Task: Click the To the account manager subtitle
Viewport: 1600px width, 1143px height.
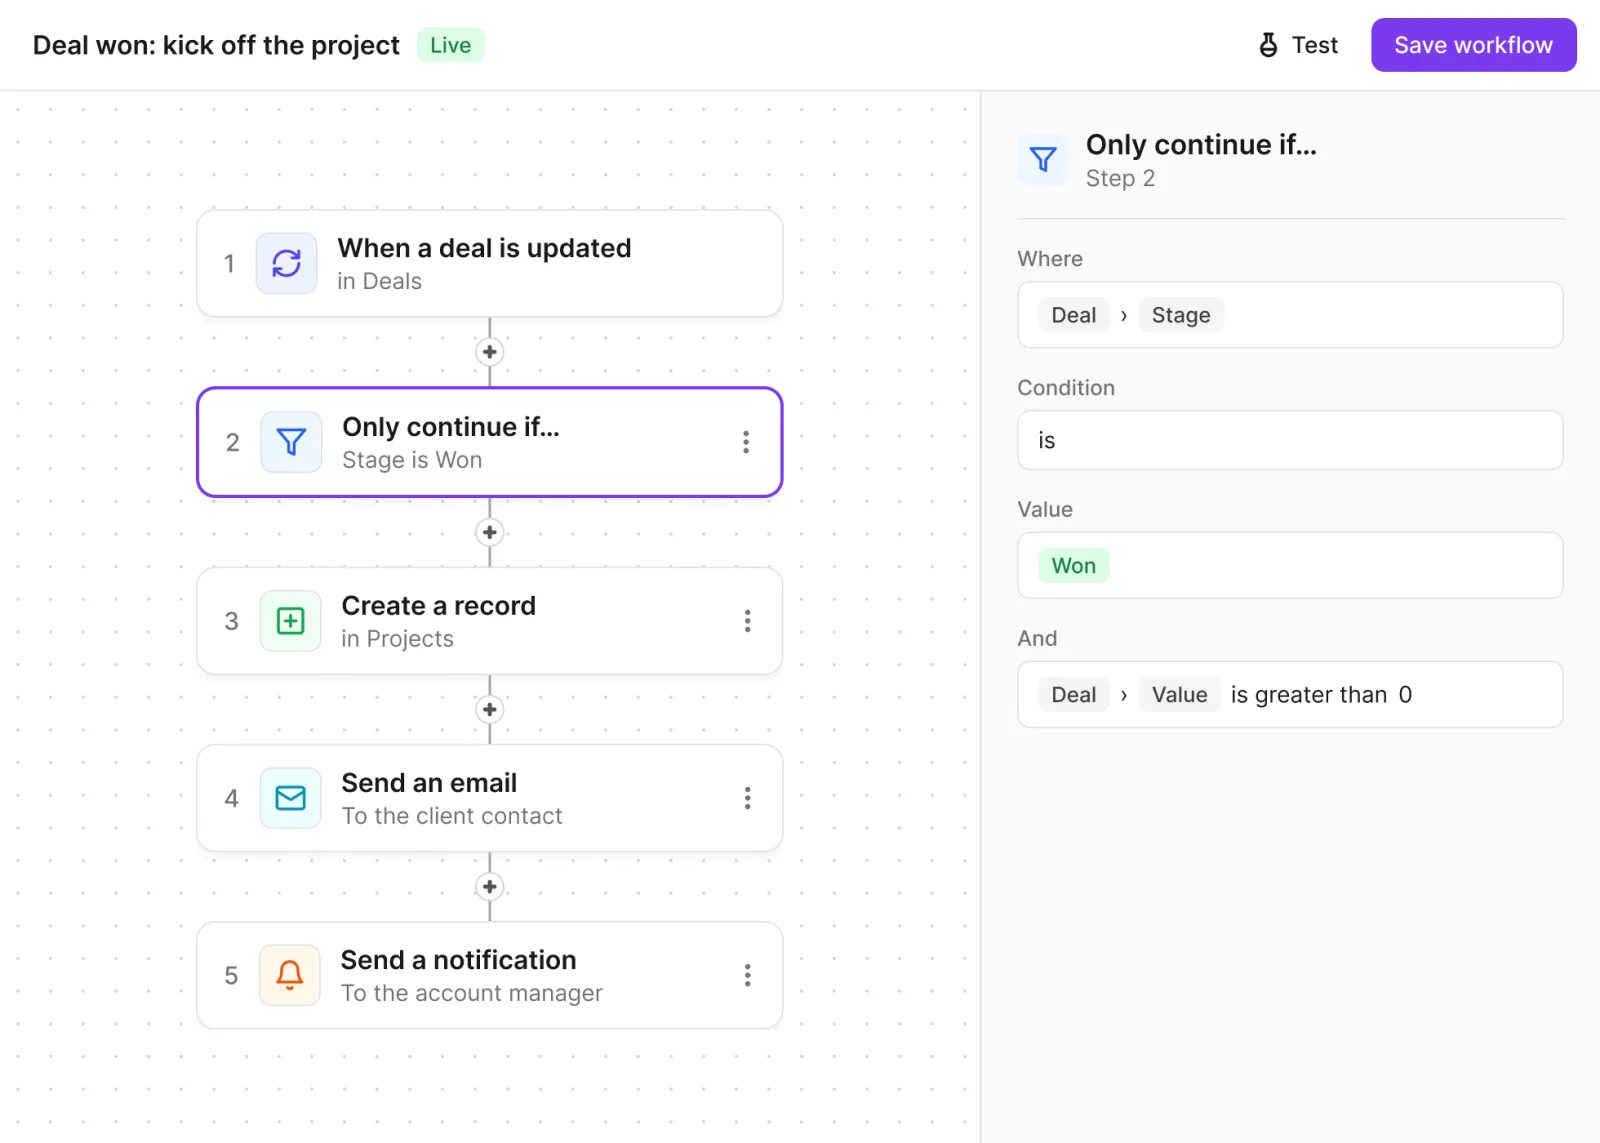Action: [472, 993]
